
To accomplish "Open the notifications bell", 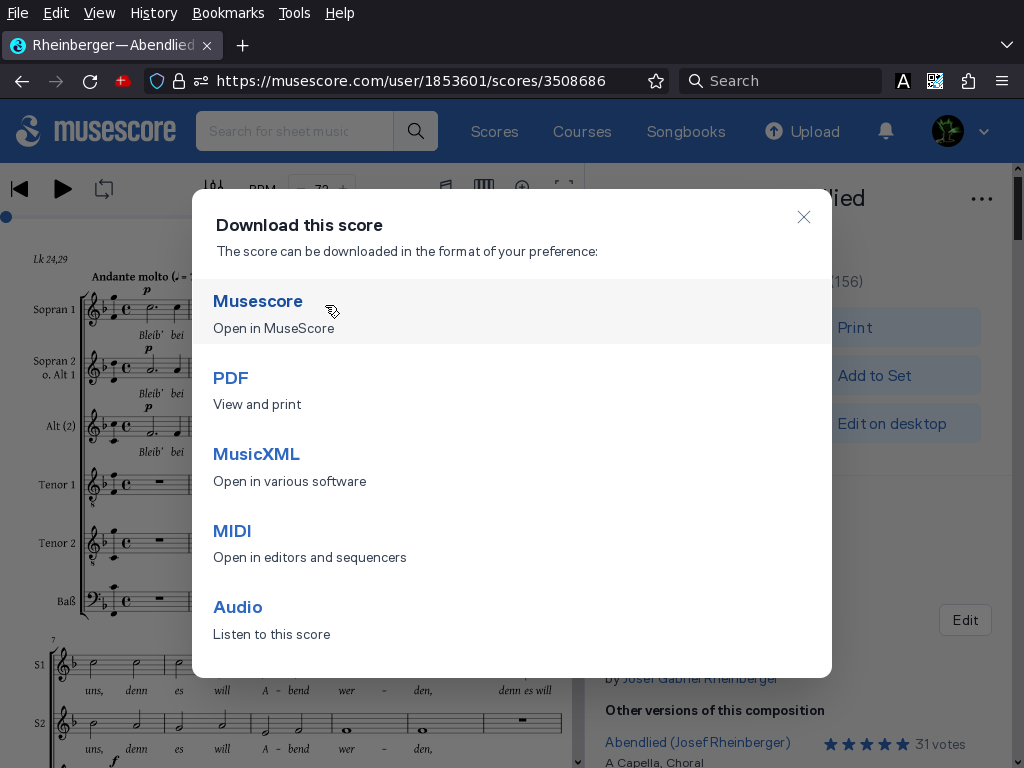I will coord(886,131).
